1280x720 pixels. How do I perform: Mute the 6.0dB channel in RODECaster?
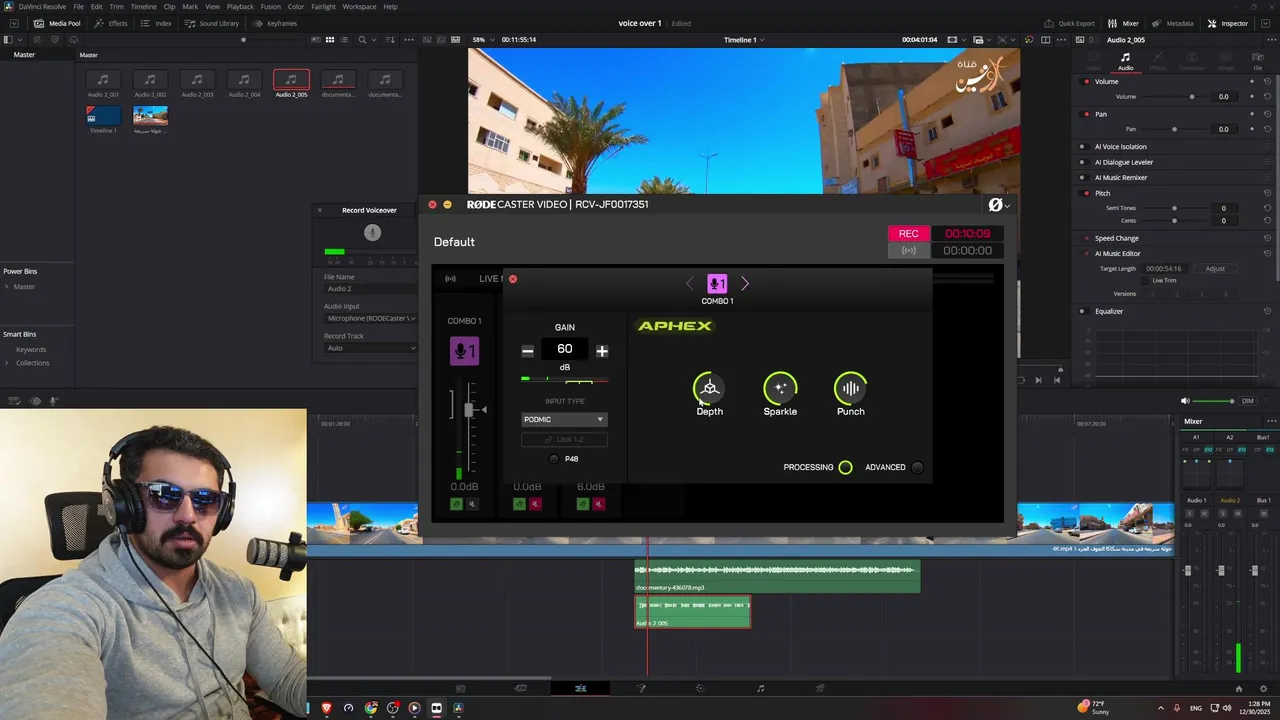pos(599,504)
